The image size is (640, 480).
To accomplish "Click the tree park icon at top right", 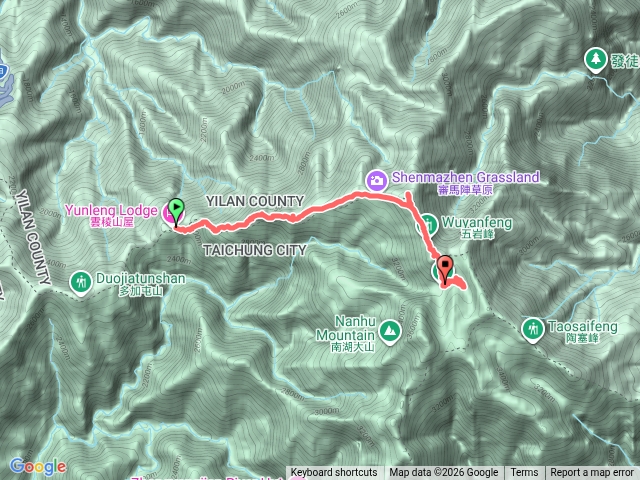I will coord(596,60).
